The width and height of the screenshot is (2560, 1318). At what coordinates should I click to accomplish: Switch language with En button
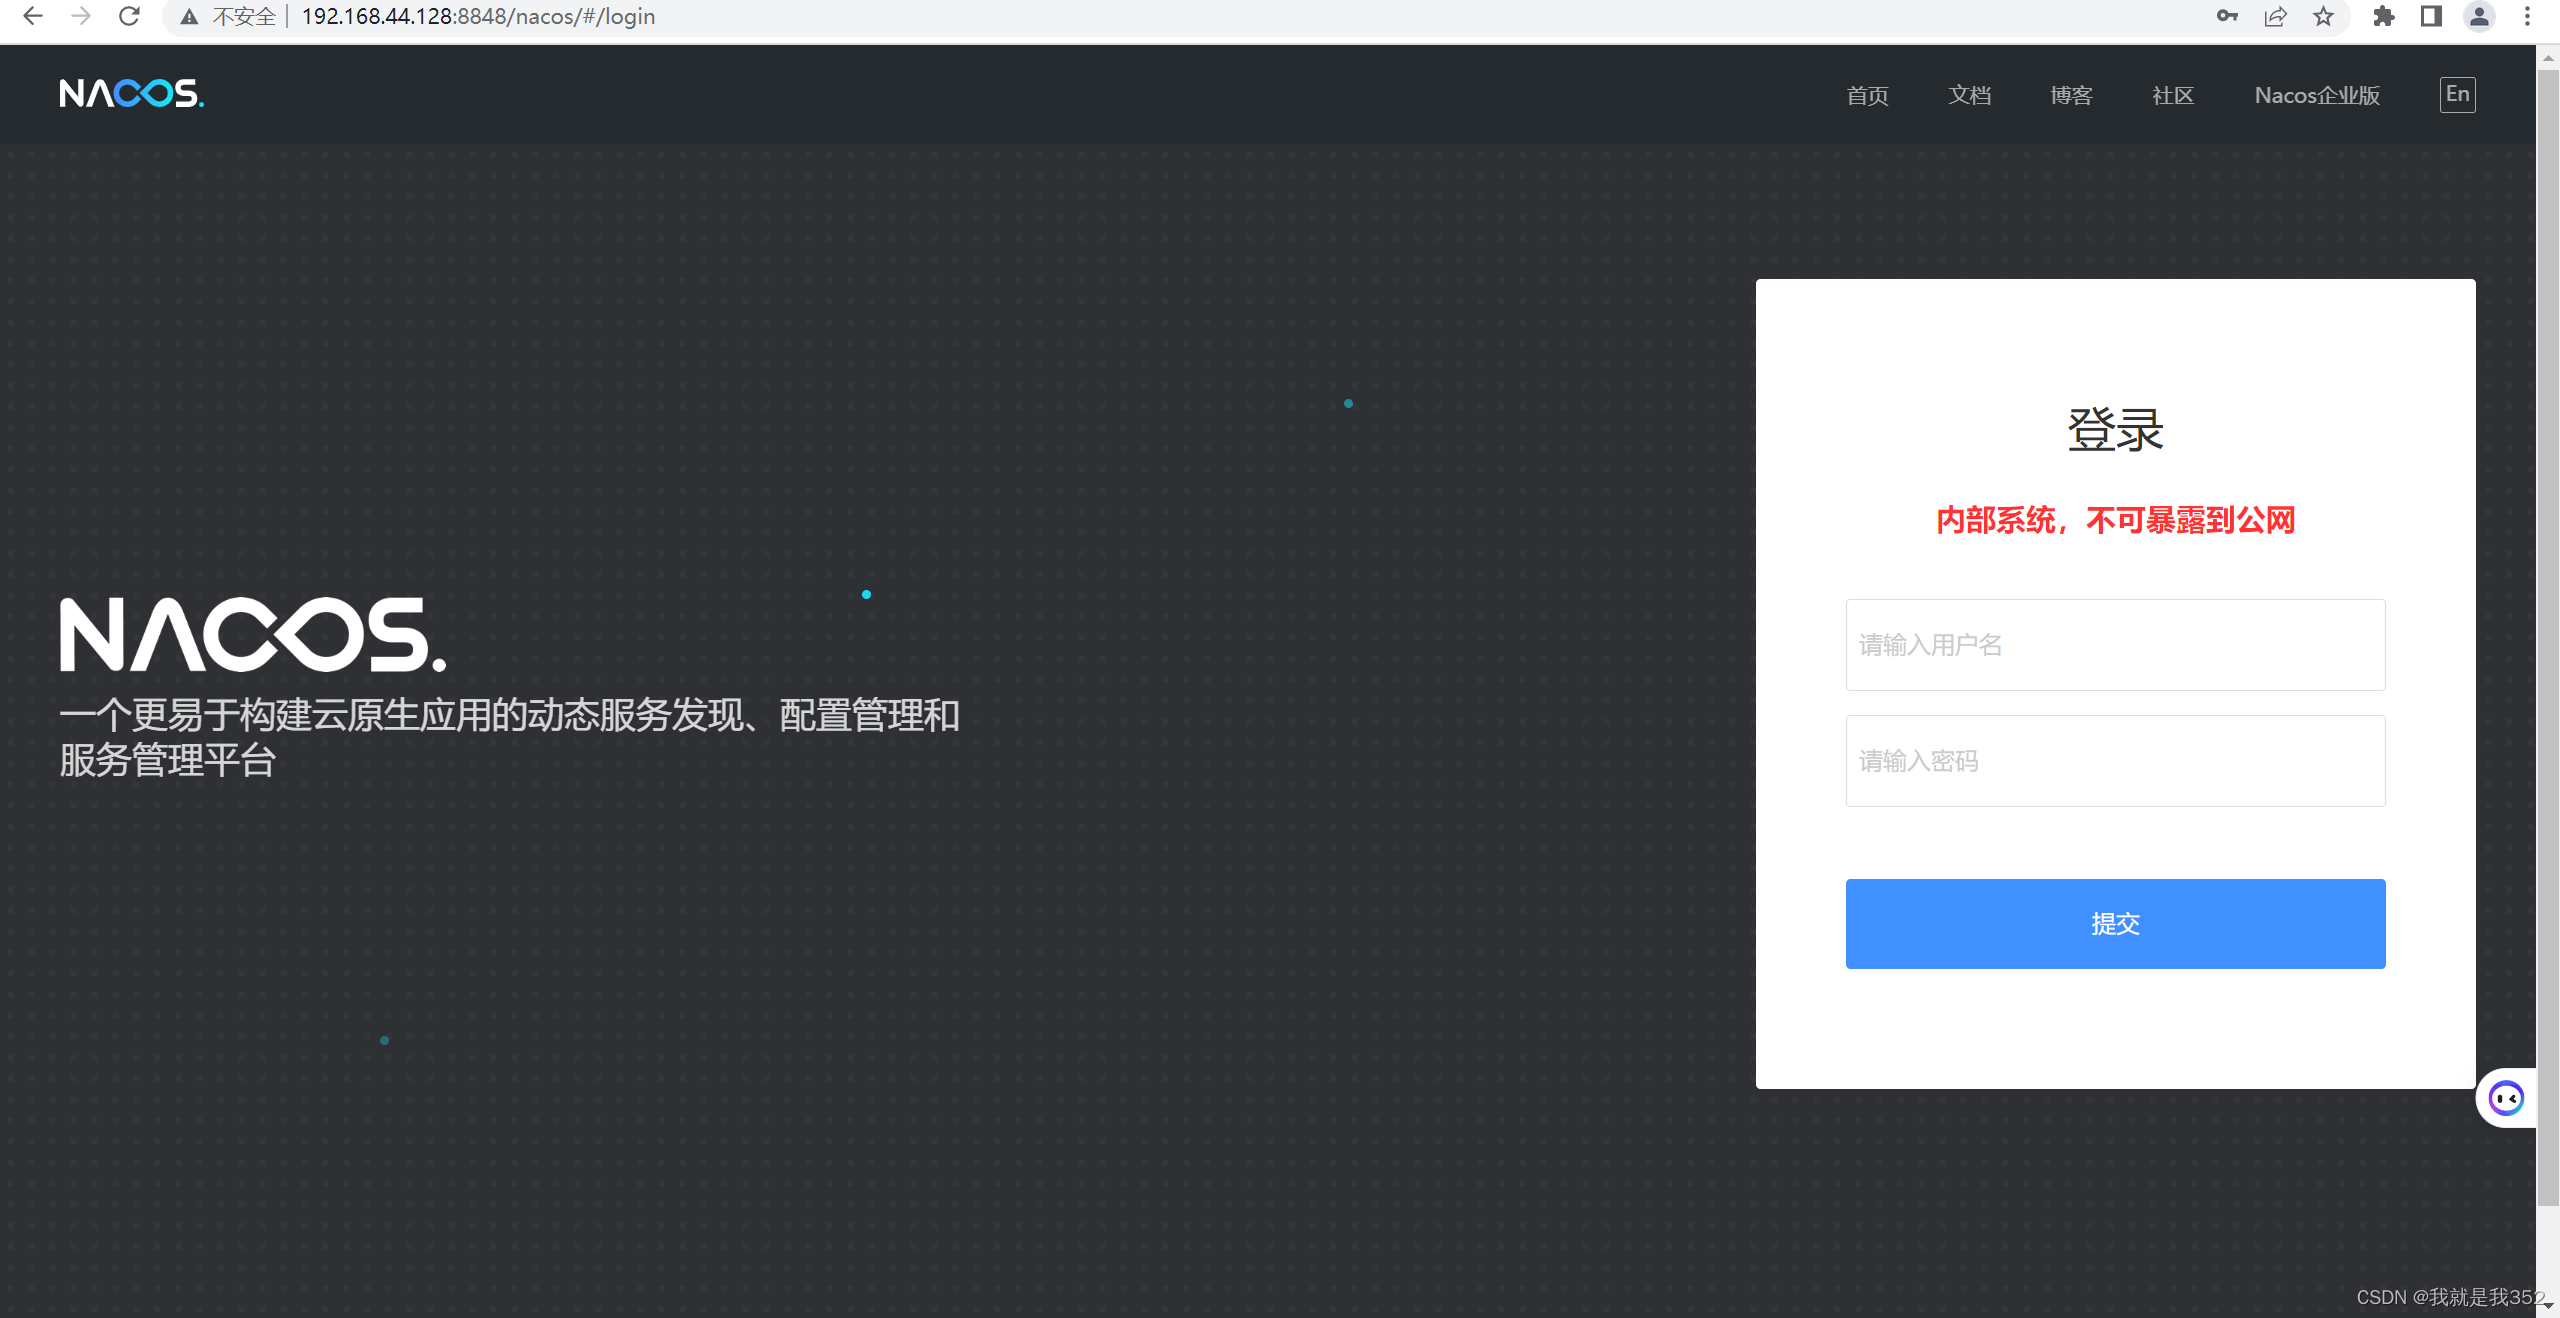2457,95
